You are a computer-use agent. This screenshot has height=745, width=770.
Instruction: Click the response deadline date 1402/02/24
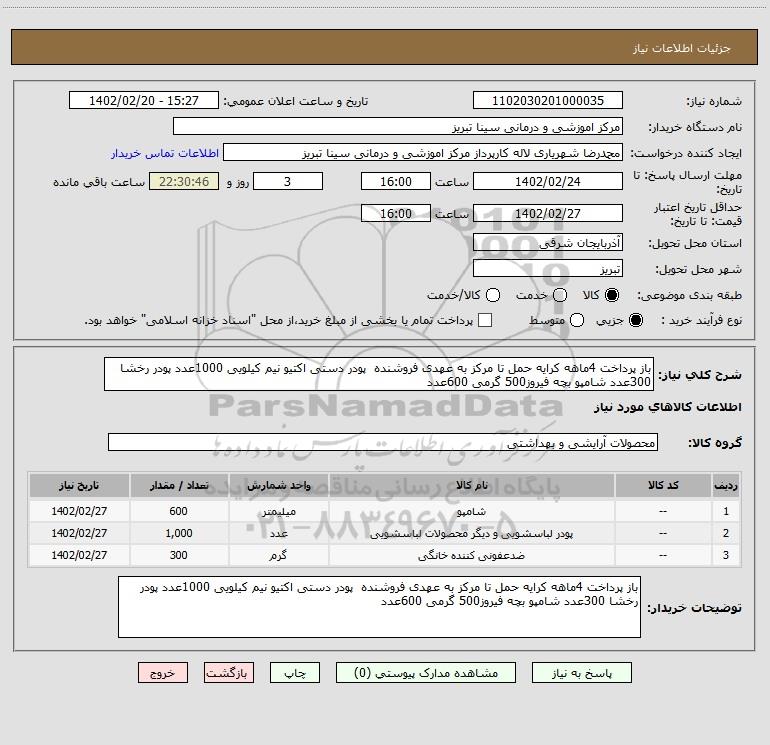tap(548, 181)
